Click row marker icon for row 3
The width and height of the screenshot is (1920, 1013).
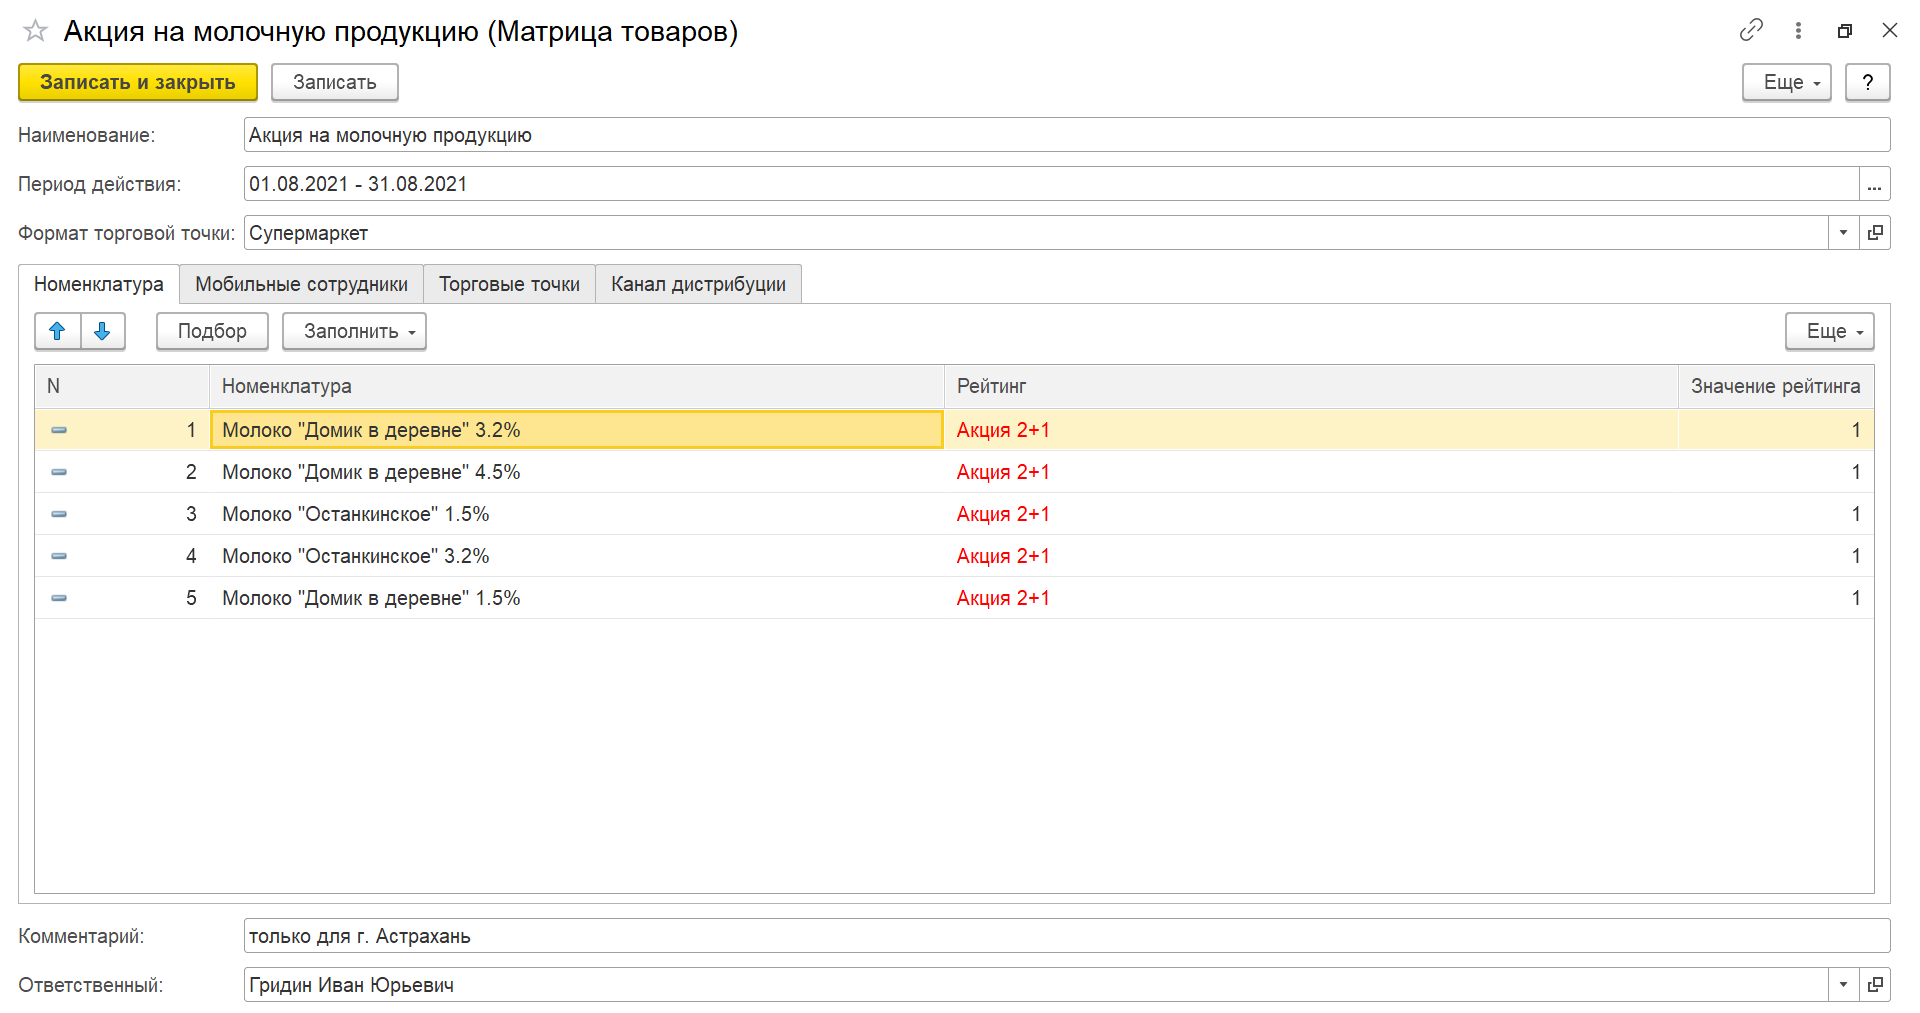pos(59,514)
